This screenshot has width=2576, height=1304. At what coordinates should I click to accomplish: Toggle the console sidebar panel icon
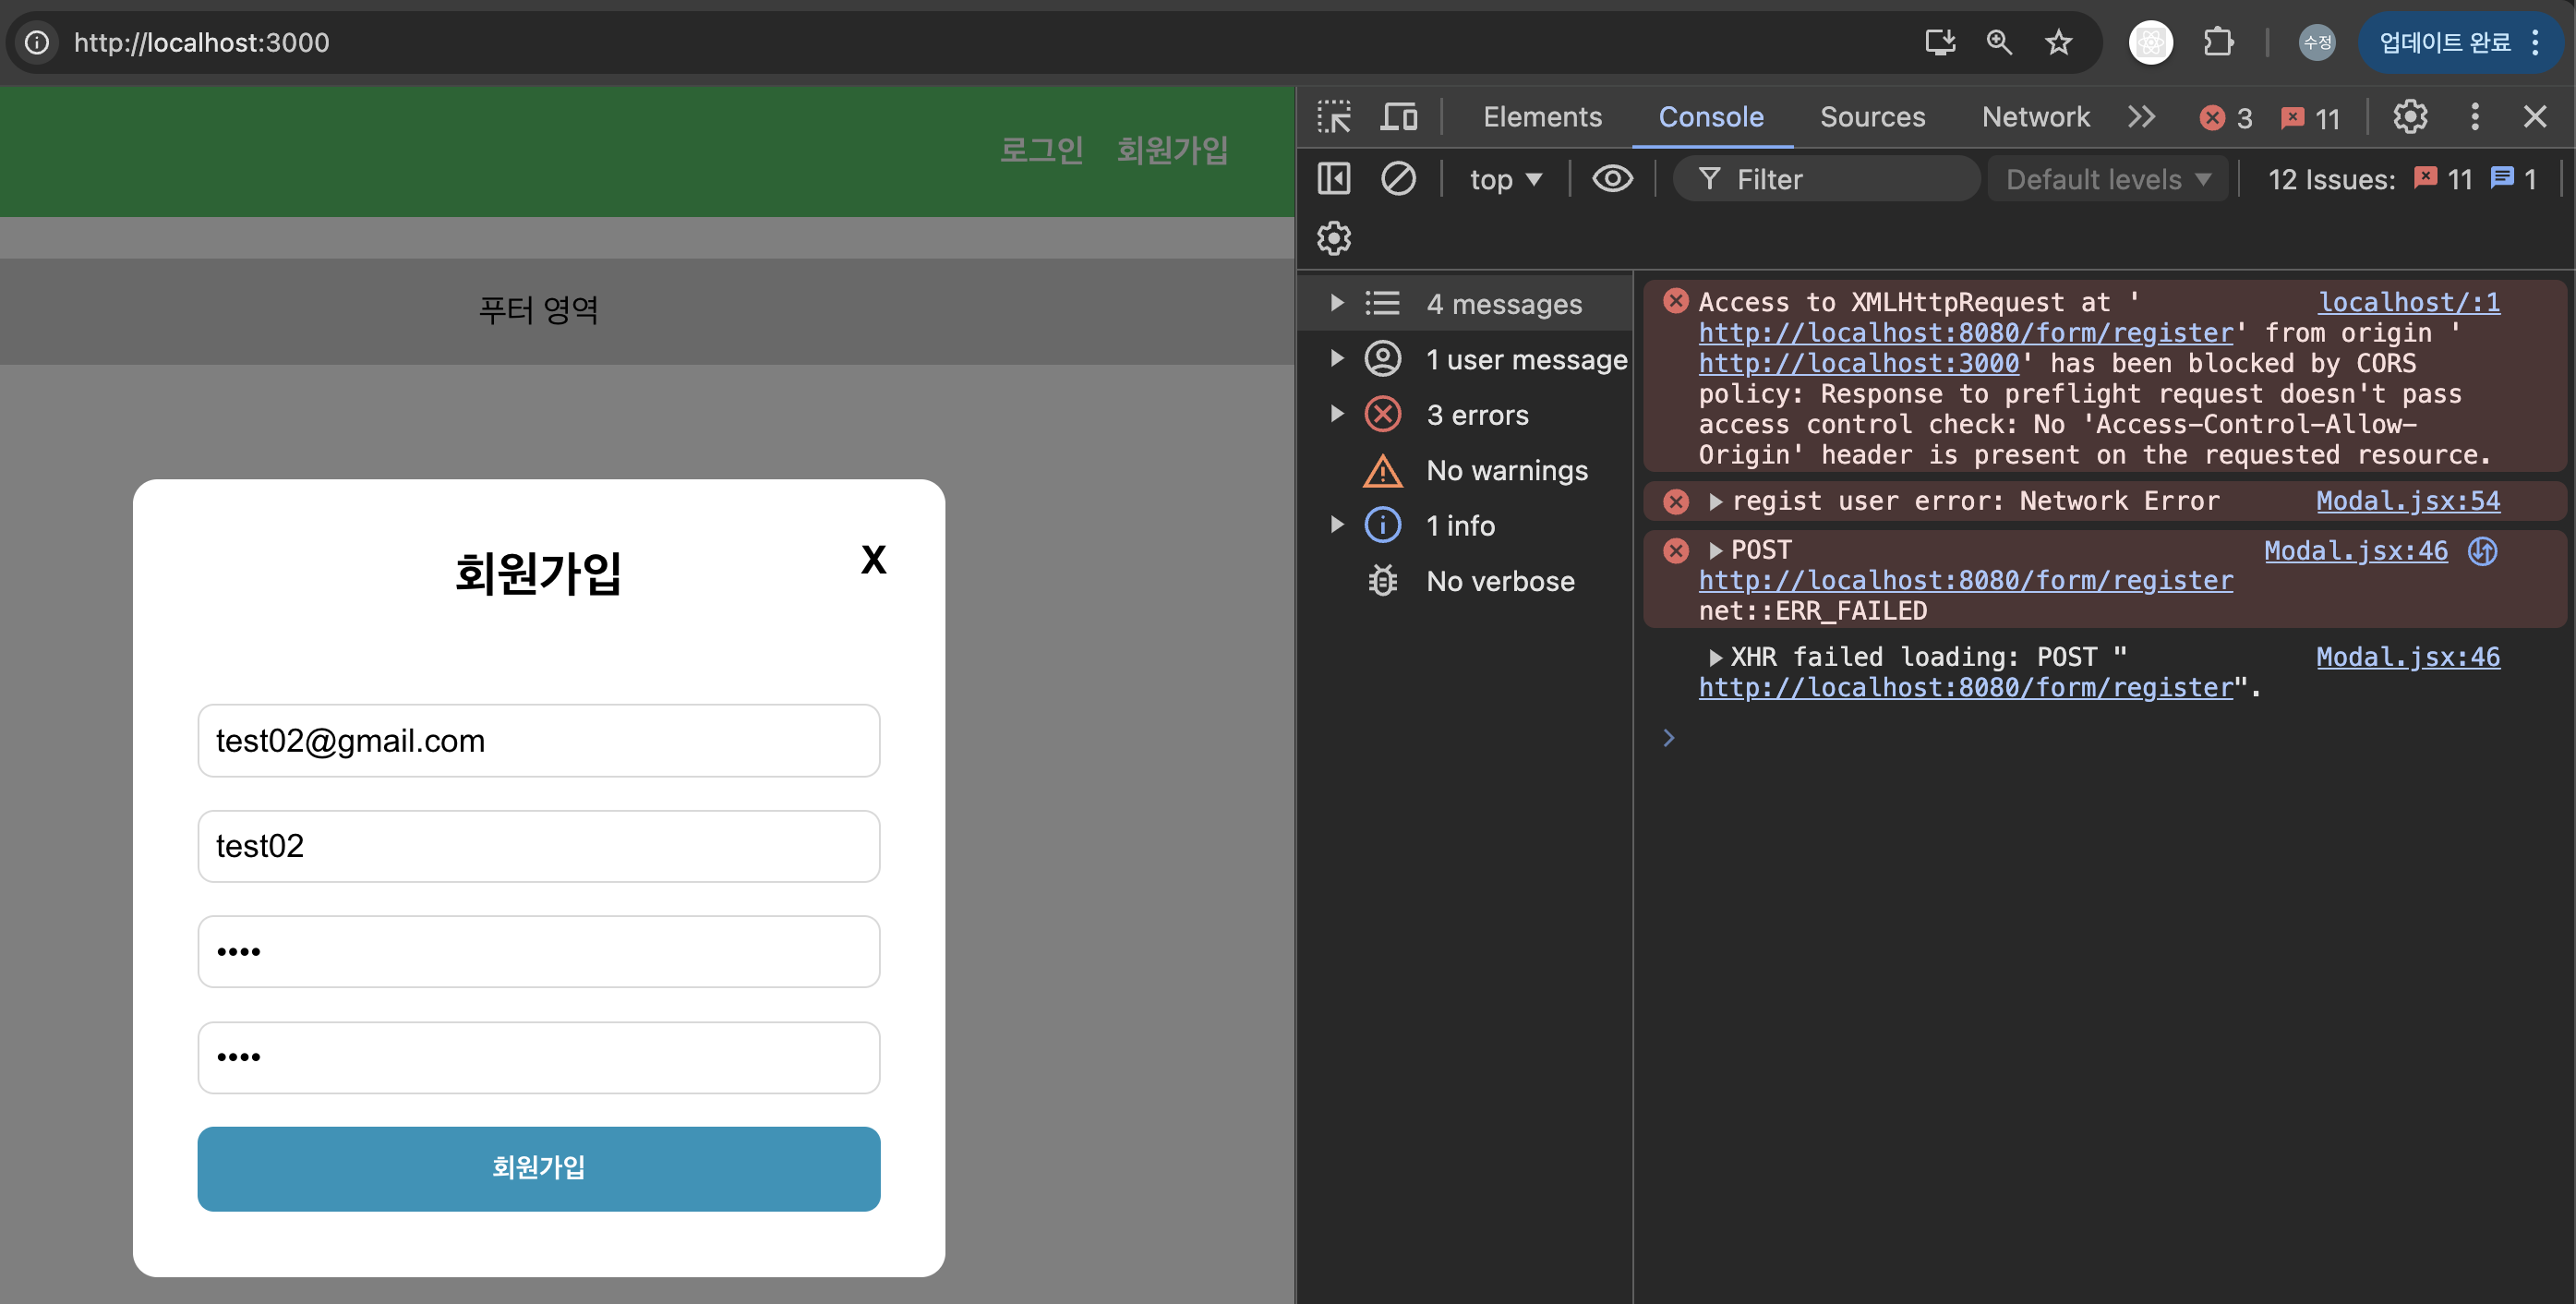(1333, 179)
